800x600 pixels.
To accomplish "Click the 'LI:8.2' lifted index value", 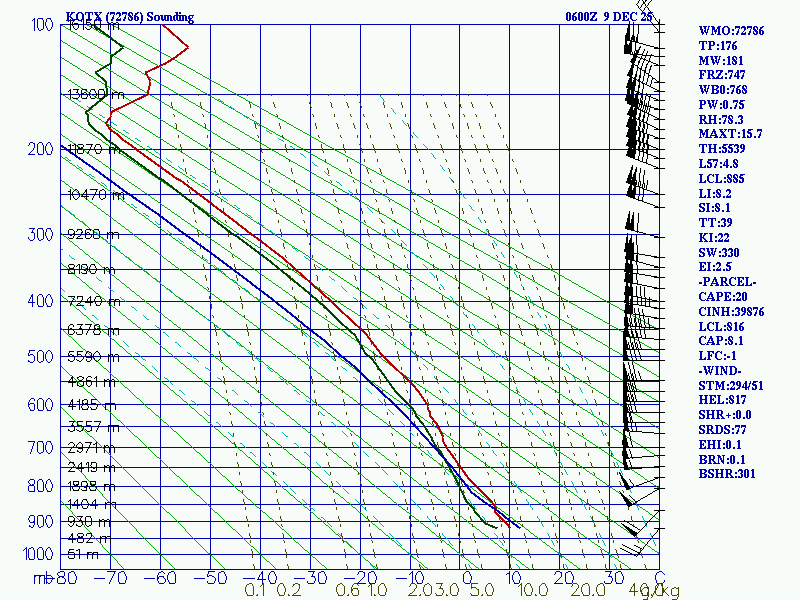I will (715, 194).
